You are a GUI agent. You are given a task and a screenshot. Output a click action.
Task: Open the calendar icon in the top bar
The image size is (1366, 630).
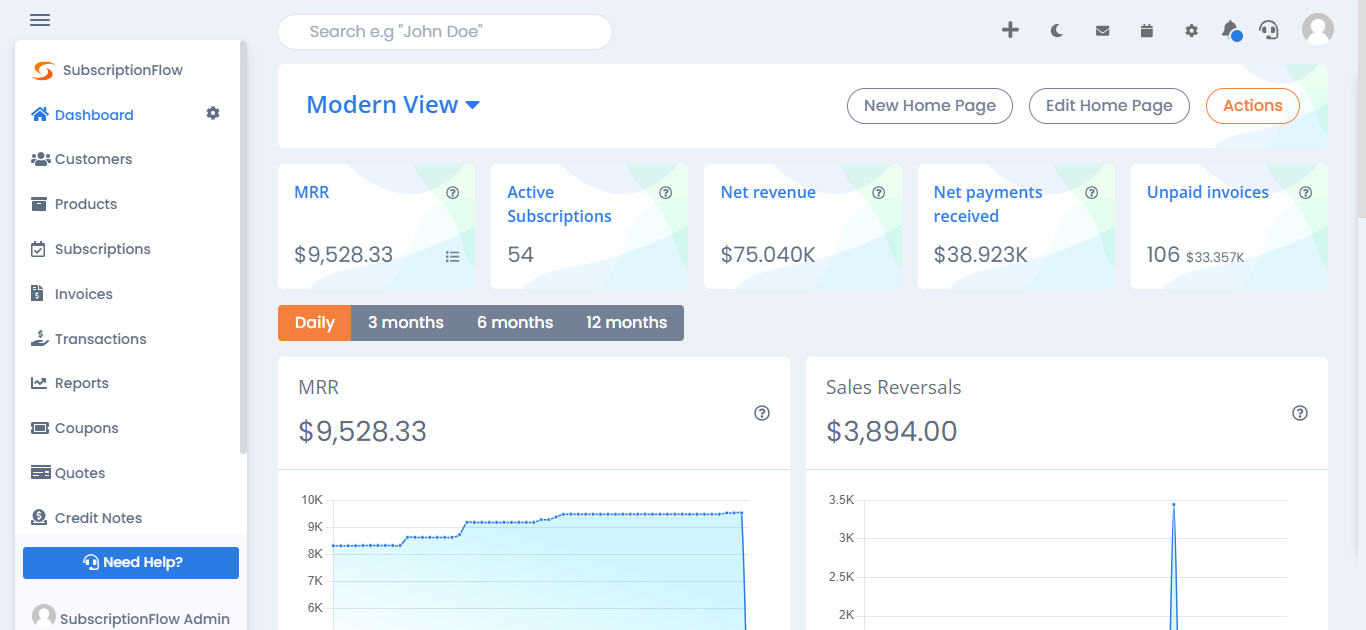point(1146,30)
